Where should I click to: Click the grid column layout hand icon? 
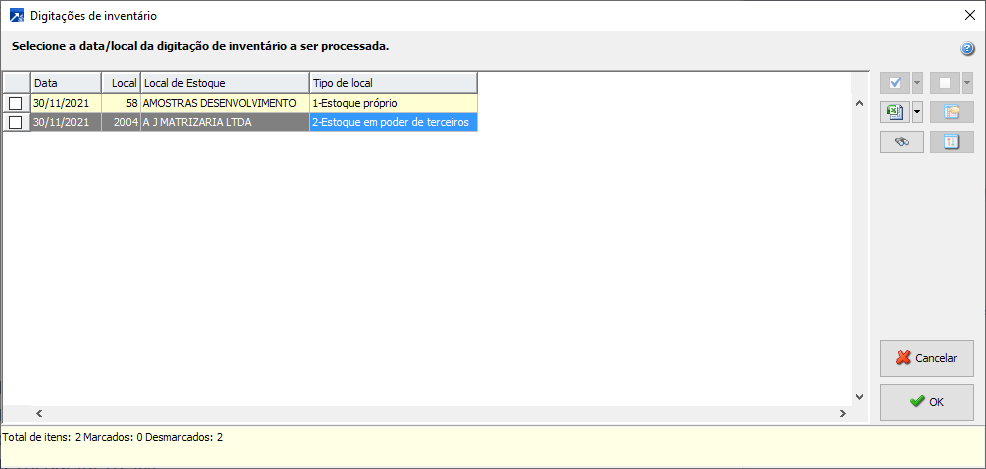point(952,113)
